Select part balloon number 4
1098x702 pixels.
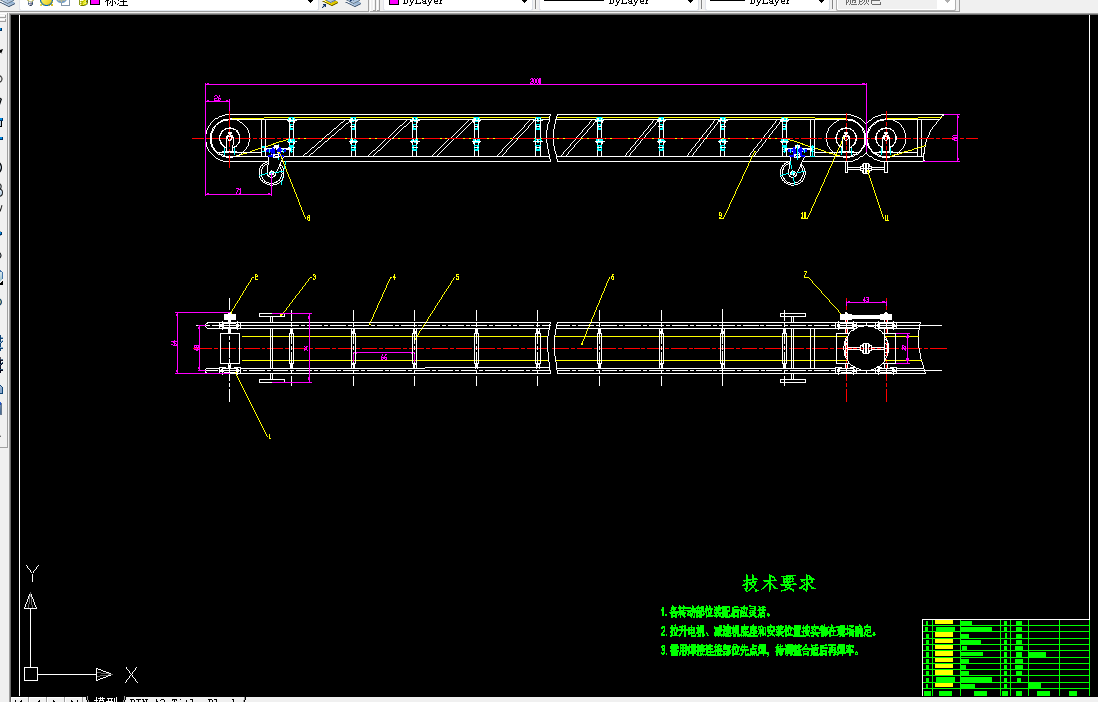(x=394, y=277)
